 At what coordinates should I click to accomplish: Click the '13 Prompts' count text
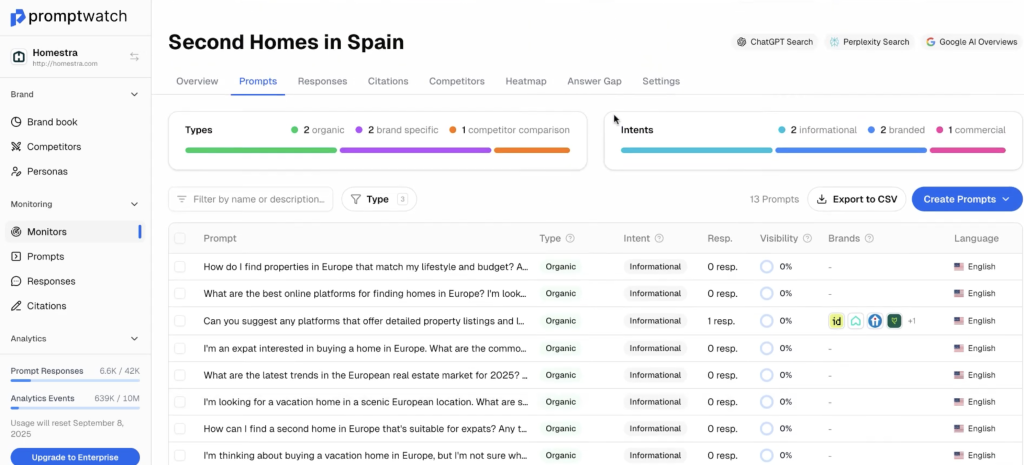774,199
